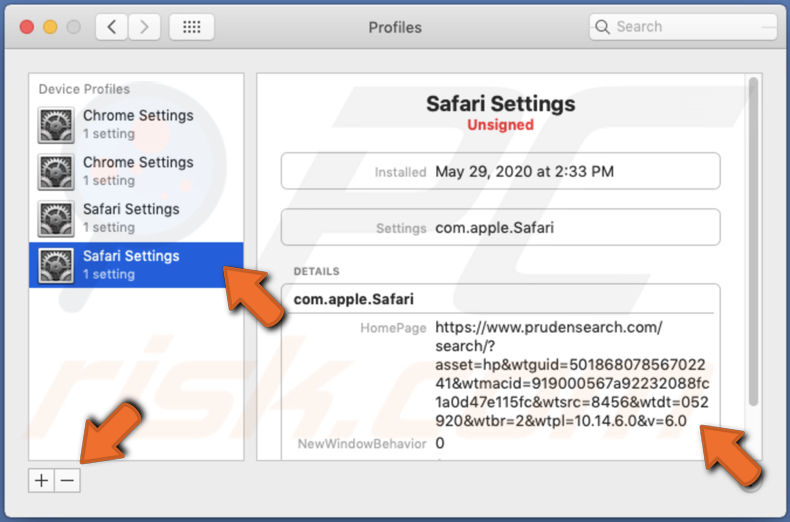790x522 pixels.
Task: Select the unhighlighted Safari Settings profile
Action: [131, 217]
